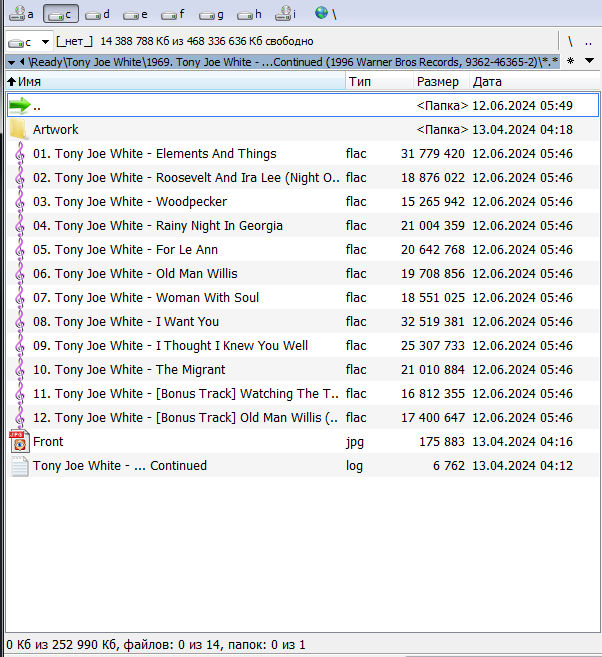Switch to drive h
Image resolution: width=602 pixels, height=657 pixels.
click(249, 15)
